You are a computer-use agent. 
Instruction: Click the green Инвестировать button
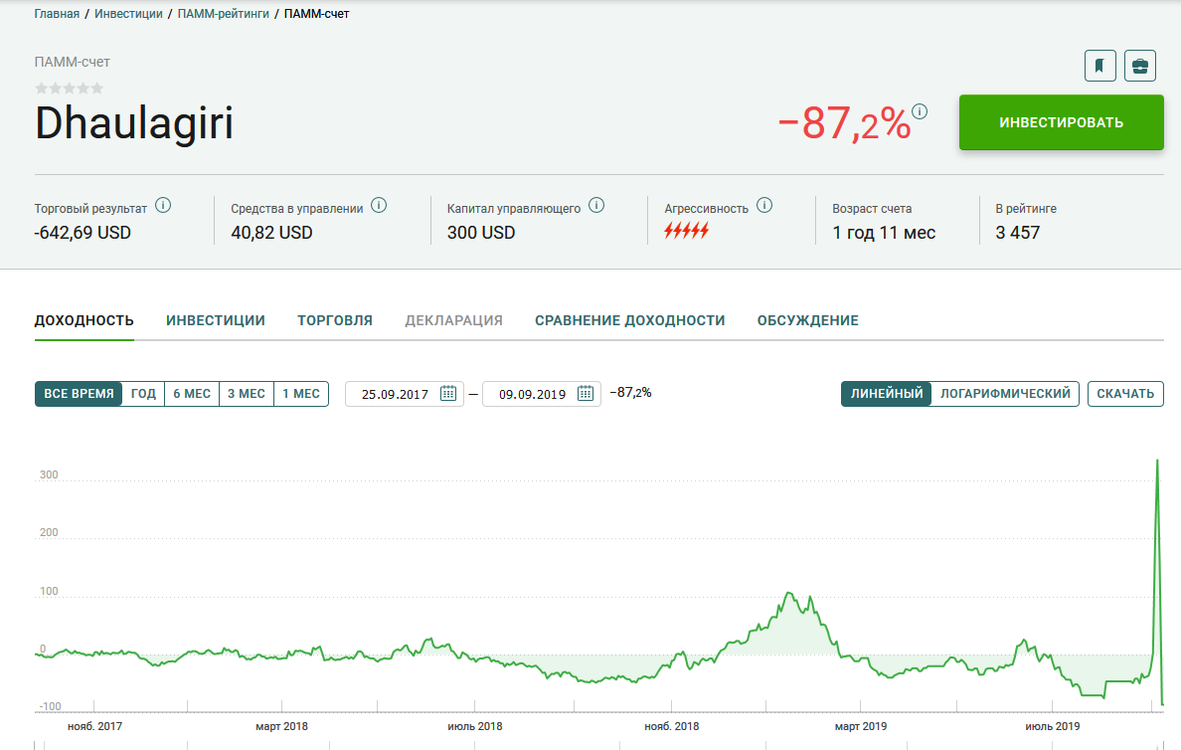point(1061,122)
